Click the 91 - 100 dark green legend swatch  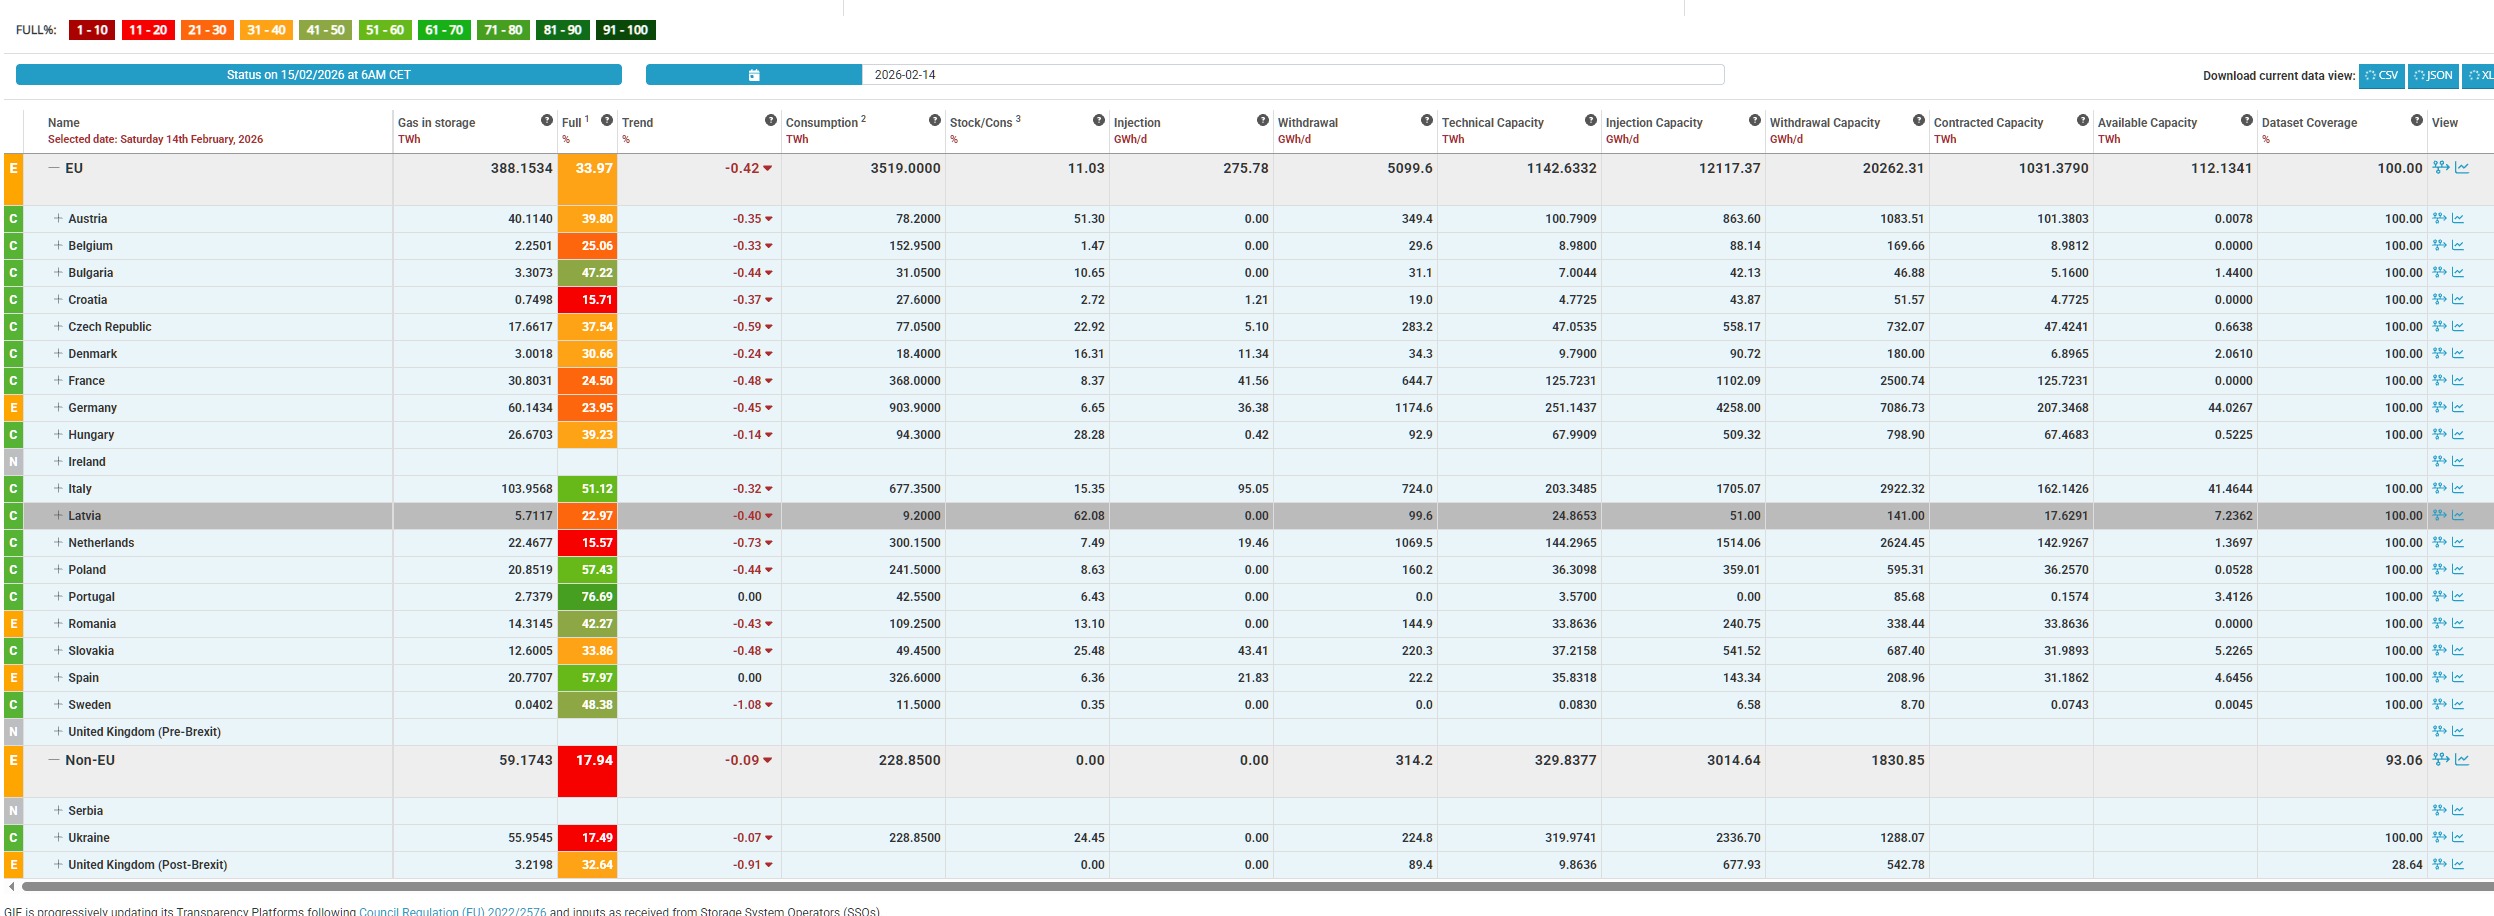click(625, 30)
